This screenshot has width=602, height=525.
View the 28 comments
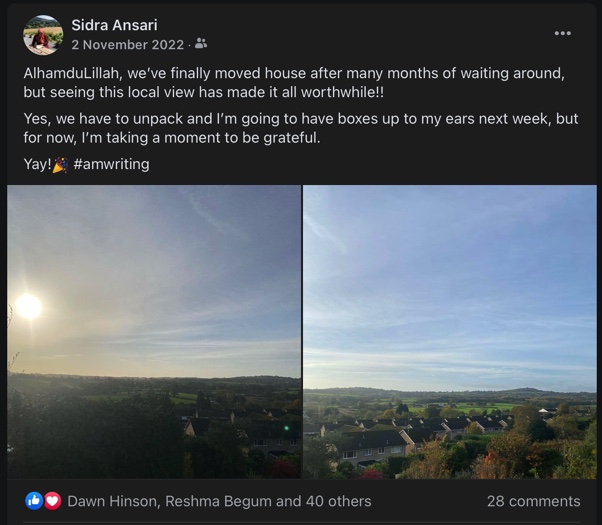pyautogui.click(x=533, y=501)
